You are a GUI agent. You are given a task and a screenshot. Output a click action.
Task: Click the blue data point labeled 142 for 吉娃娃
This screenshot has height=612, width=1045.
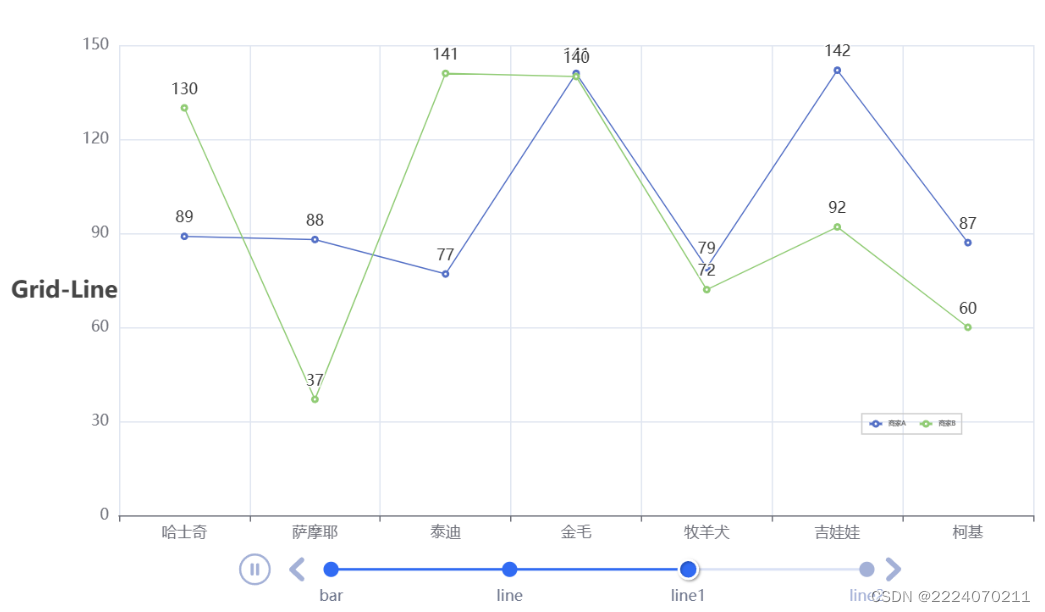(x=837, y=70)
